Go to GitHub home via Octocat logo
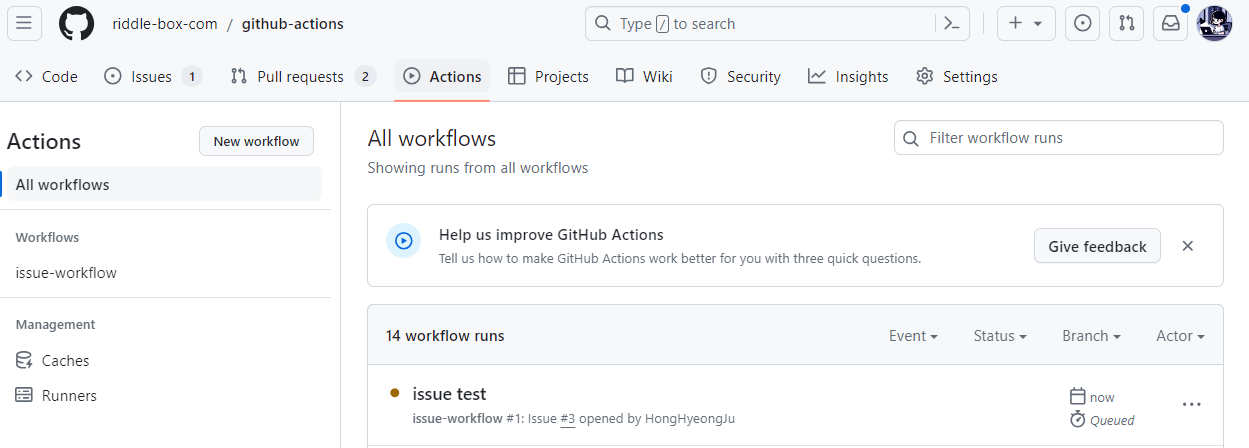The image size is (1249, 448). pos(76,23)
